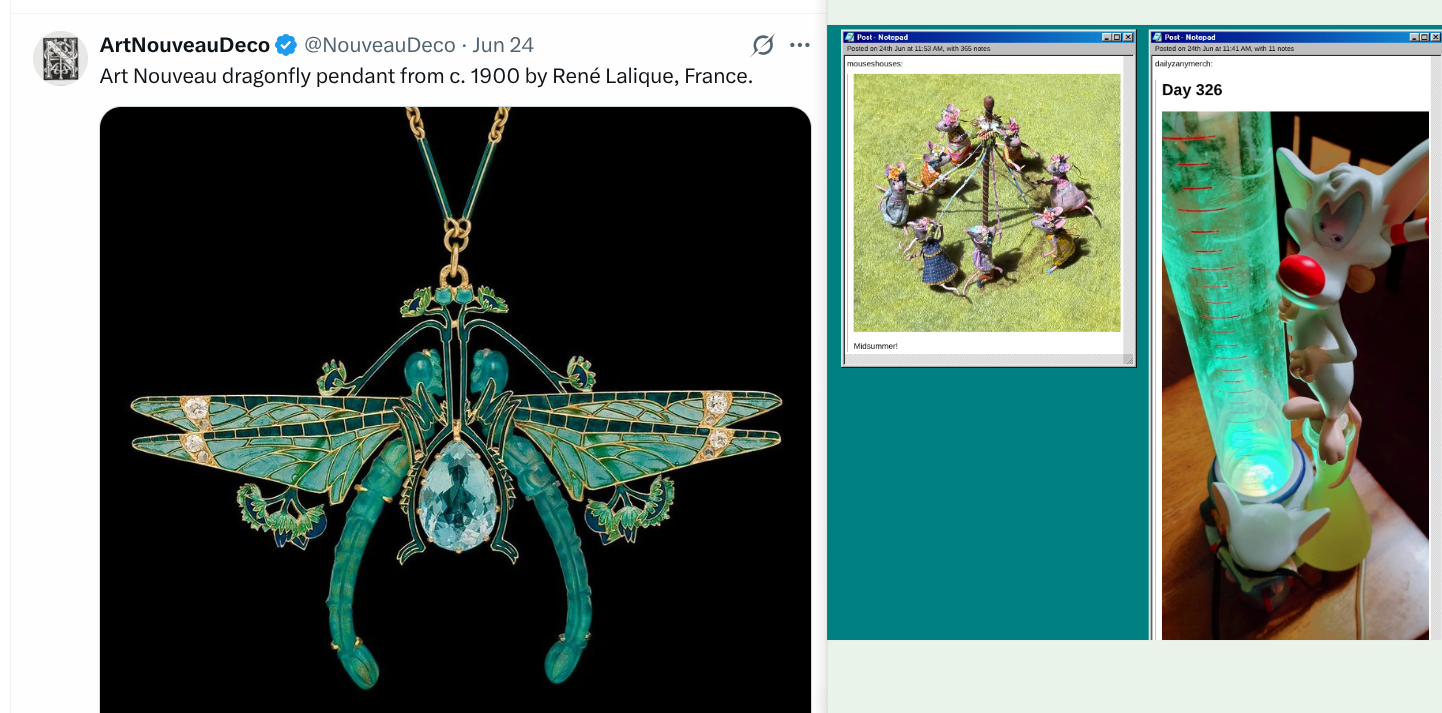1442x713 pixels.
Task: Click the vertical scrollbar in the dailyzanymerch window
Action: pyautogui.click(x=1436, y=347)
